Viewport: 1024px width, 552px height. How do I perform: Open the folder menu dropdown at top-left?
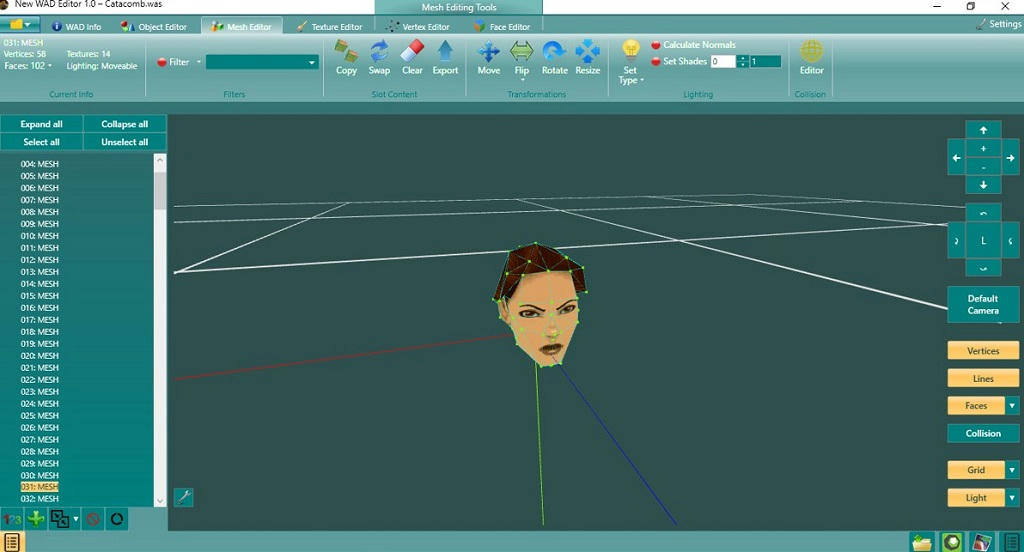(27, 25)
